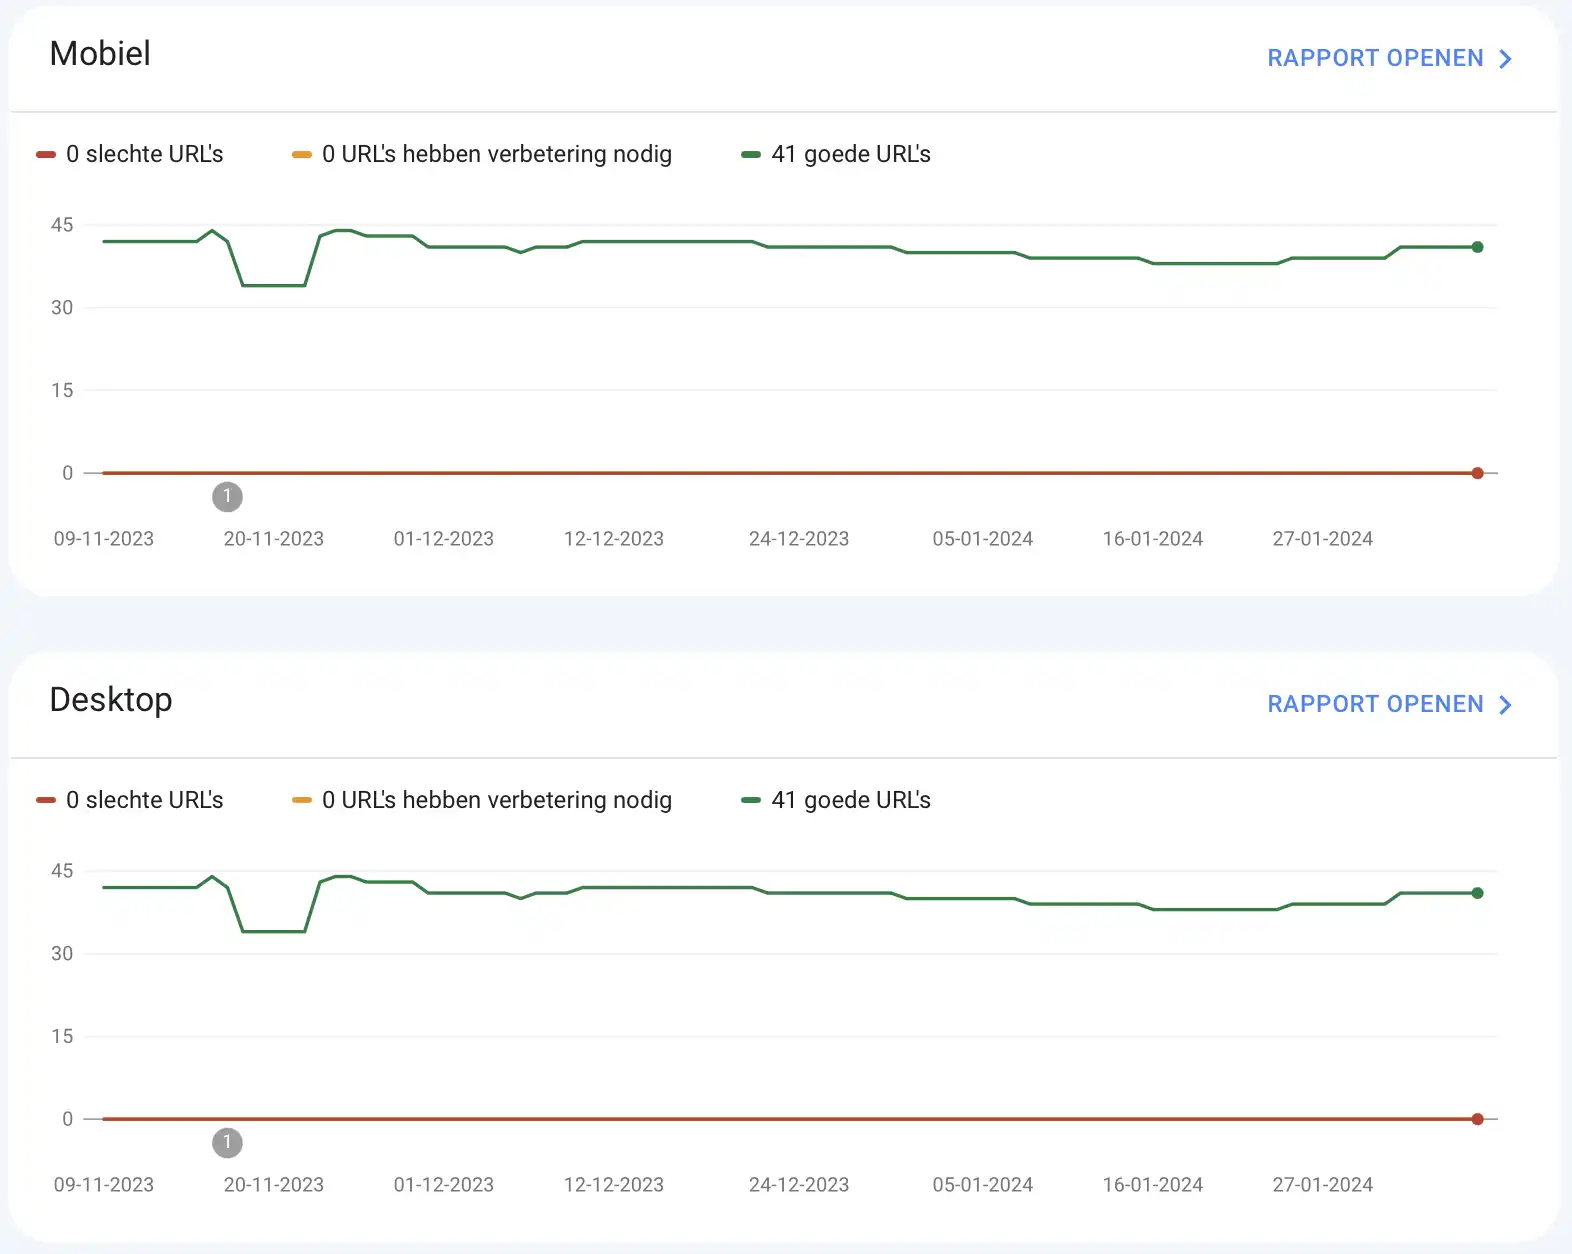The height and width of the screenshot is (1254, 1572).
Task: Click y-axis value 15 on Mobiel chart
Action: click(62, 391)
